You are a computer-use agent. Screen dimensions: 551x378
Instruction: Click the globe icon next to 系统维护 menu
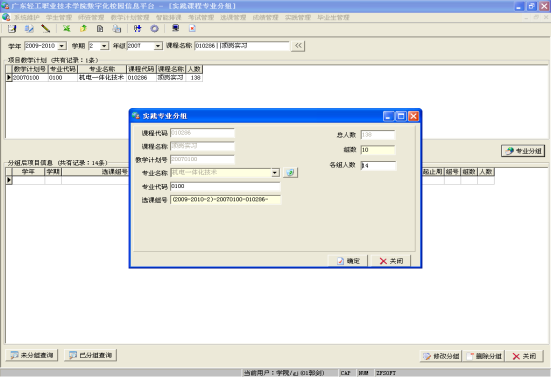6,17
